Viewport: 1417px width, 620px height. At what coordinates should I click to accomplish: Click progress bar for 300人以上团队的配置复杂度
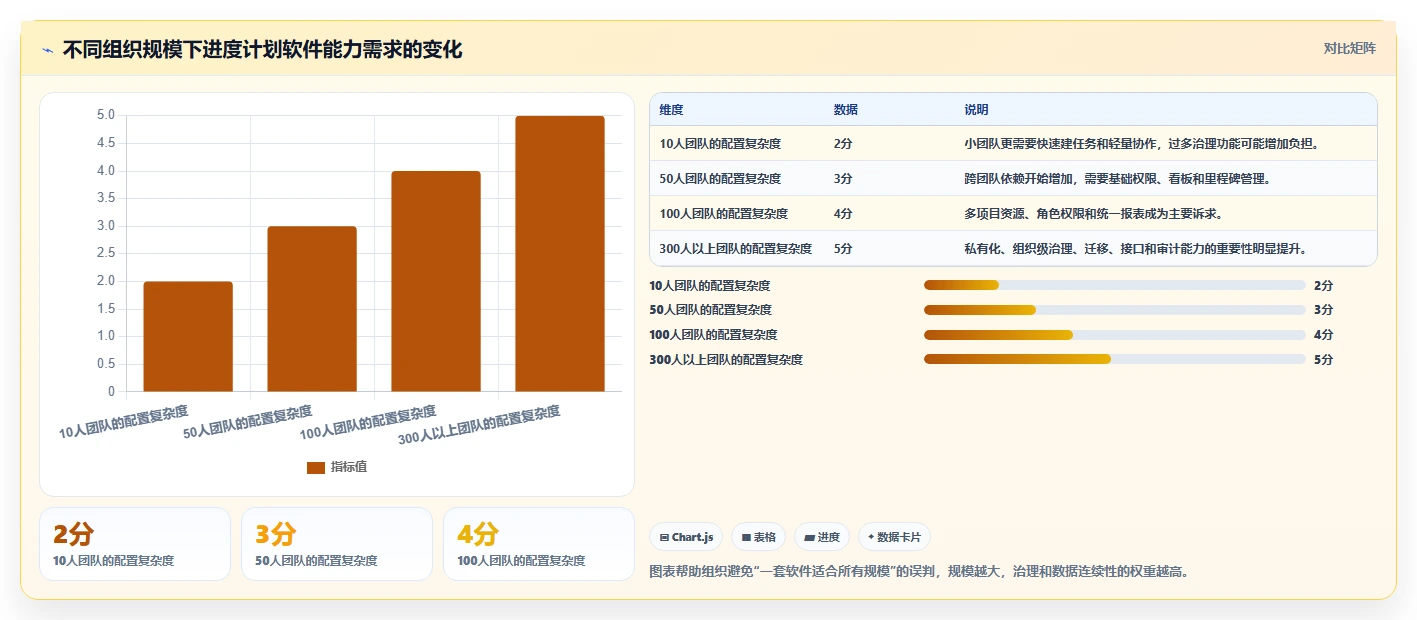[x=1115, y=359]
